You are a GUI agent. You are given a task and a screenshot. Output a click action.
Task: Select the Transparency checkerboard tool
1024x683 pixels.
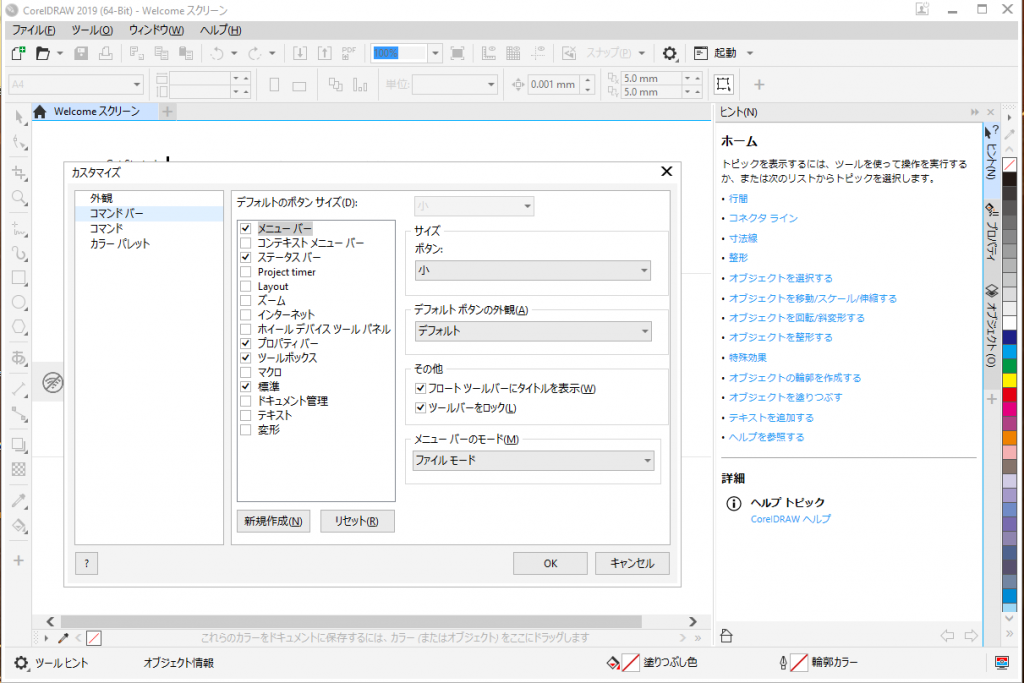tap(19, 469)
